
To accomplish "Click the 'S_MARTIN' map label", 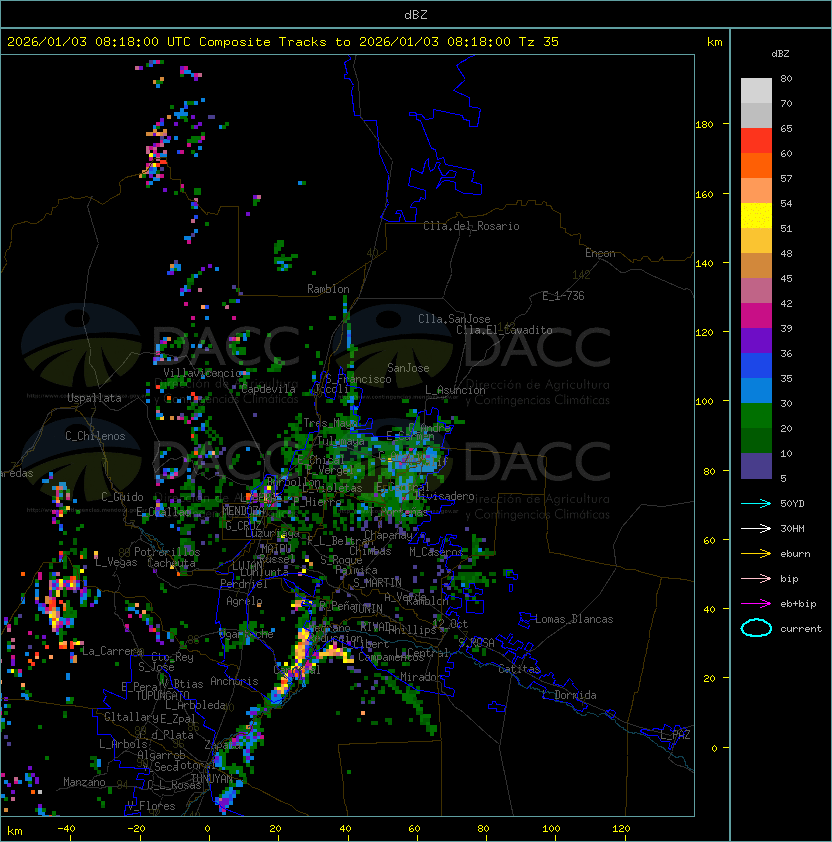I will click(x=378, y=583).
